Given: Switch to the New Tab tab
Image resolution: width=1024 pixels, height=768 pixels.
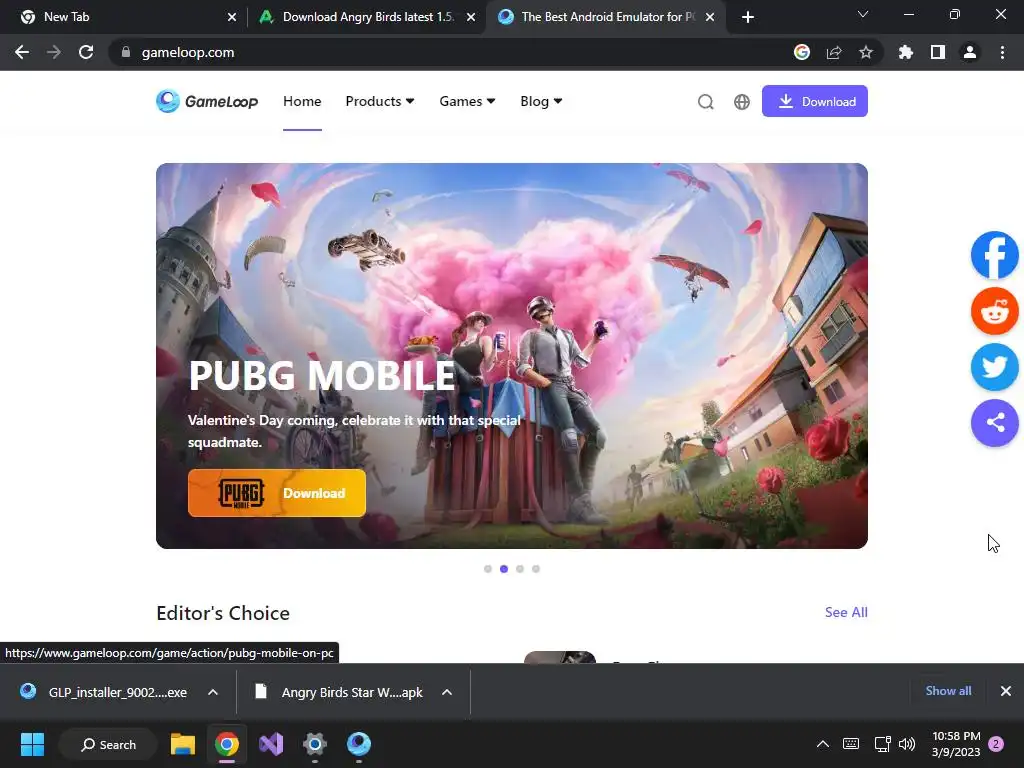Looking at the screenshot, I should (124, 17).
